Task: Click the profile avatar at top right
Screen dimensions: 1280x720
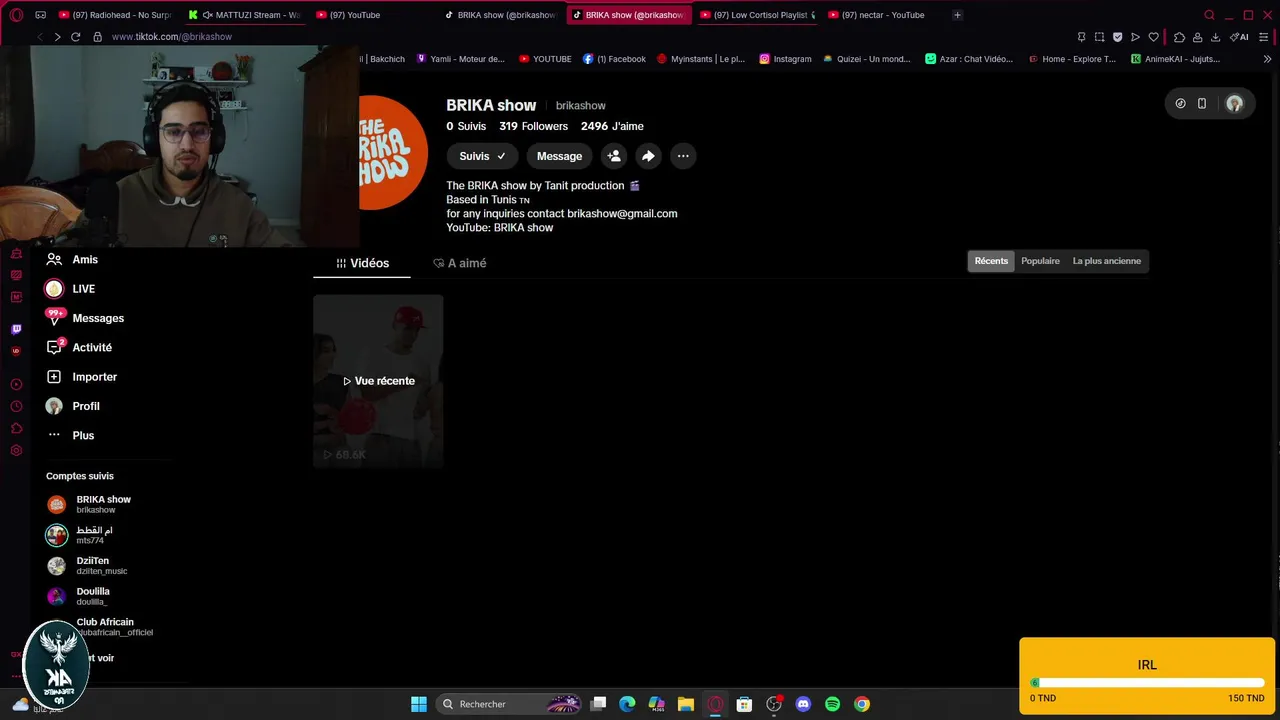Action: (1234, 104)
